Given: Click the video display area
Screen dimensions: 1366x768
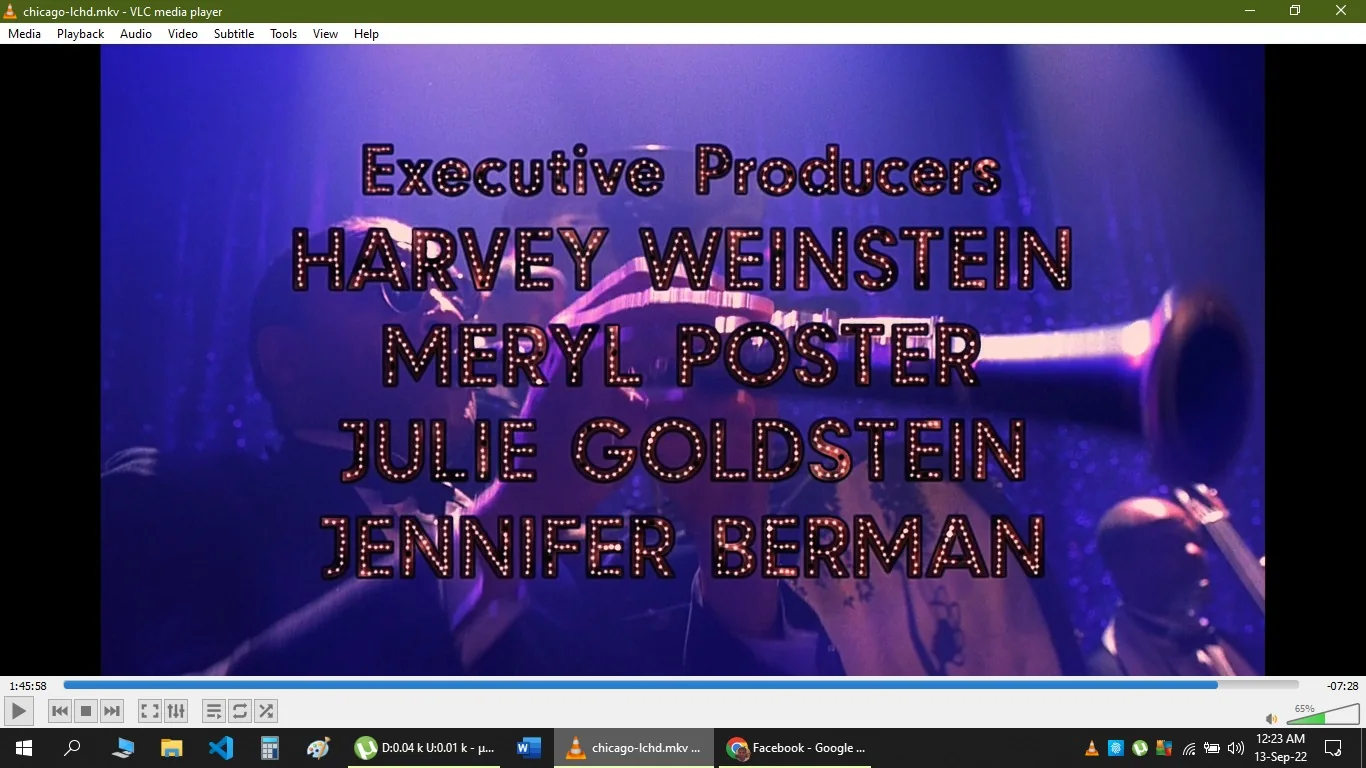Looking at the screenshot, I should click(682, 360).
